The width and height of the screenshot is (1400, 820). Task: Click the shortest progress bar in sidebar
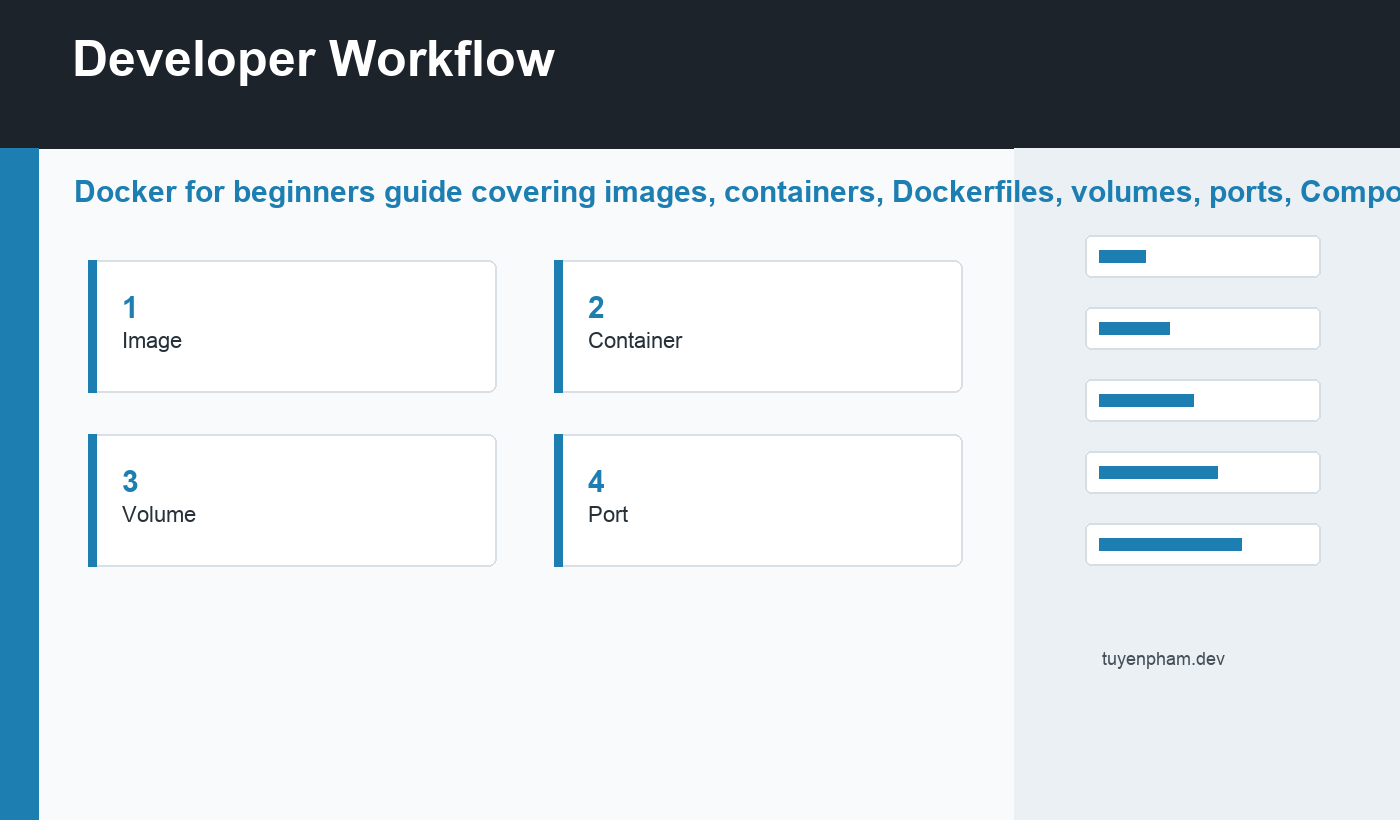pos(1122,256)
